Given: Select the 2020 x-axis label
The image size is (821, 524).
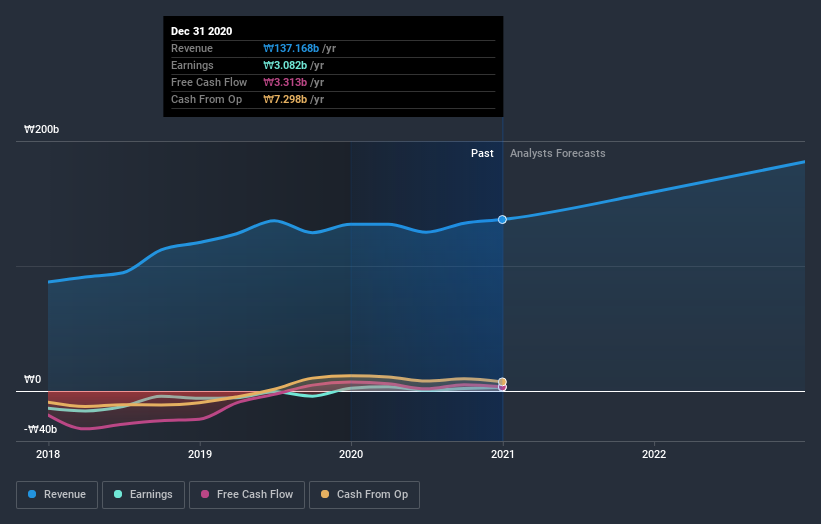Looking at the screenshot, I should pos(351,454).
